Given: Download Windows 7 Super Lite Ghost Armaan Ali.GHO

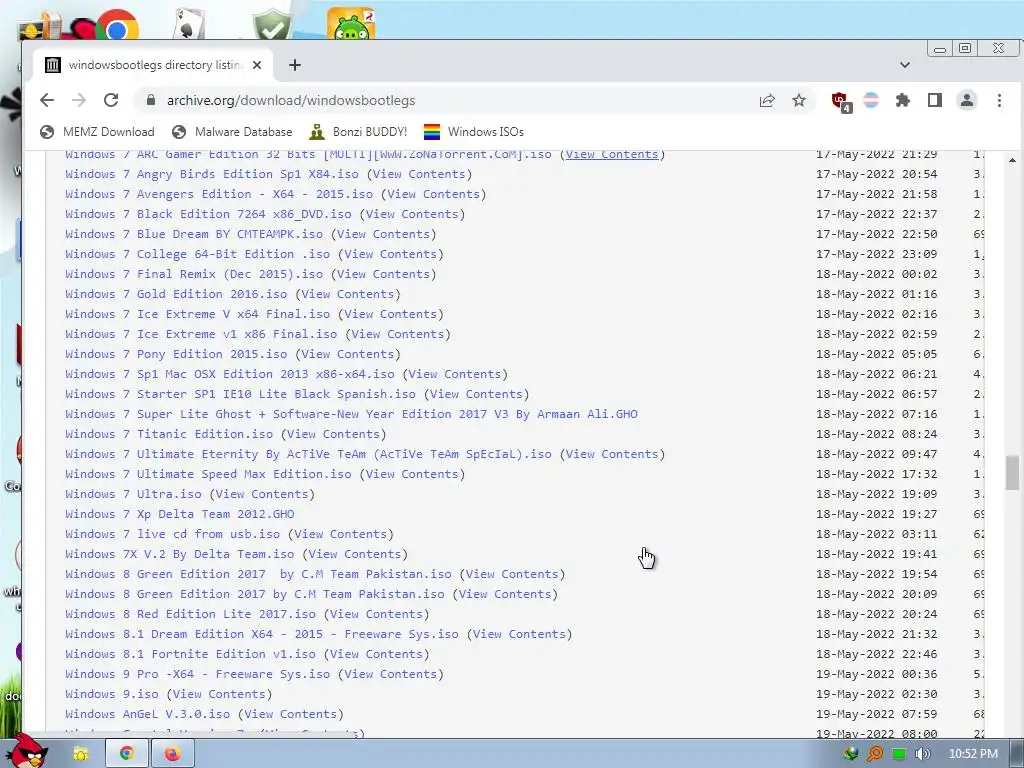Looking at the screenshot, I should click(351, 414).
